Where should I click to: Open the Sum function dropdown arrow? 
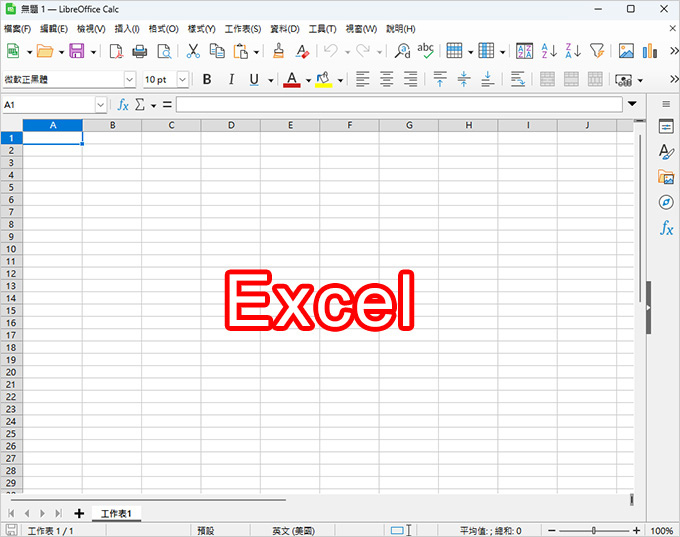[154, 105]
